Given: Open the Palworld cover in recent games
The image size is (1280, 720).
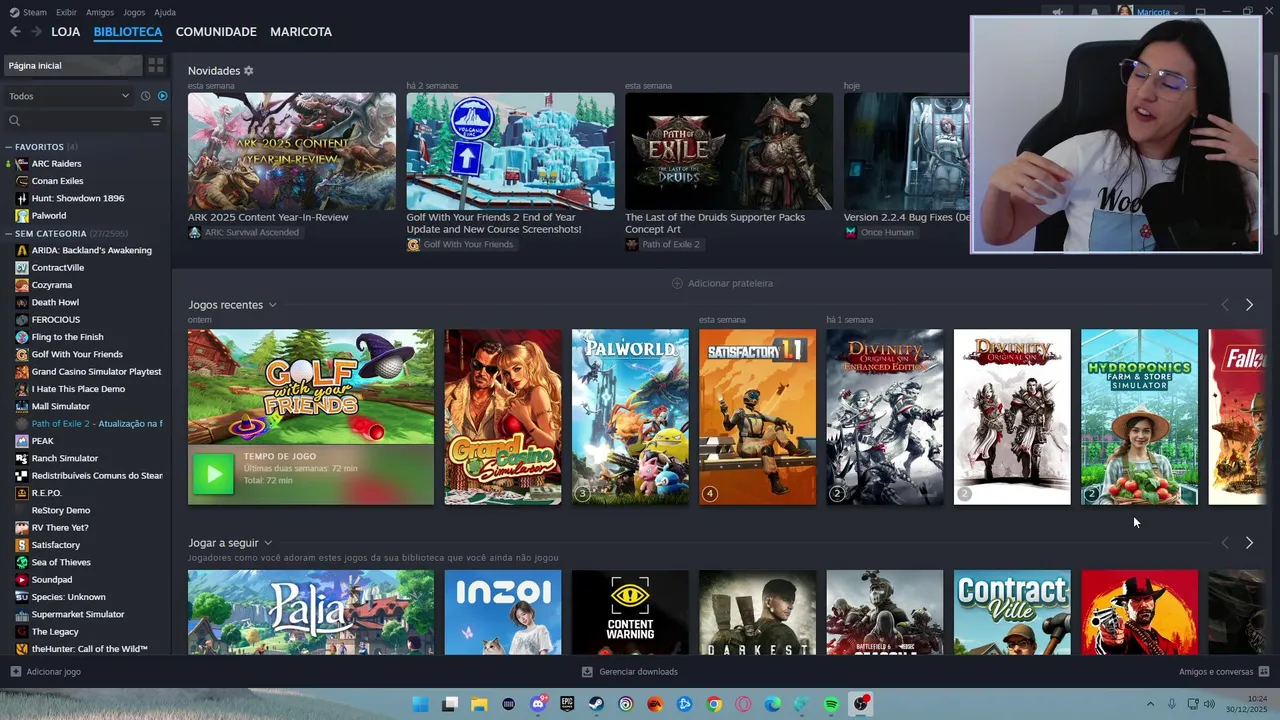Looking at the screenshot, I should point(630,417).
